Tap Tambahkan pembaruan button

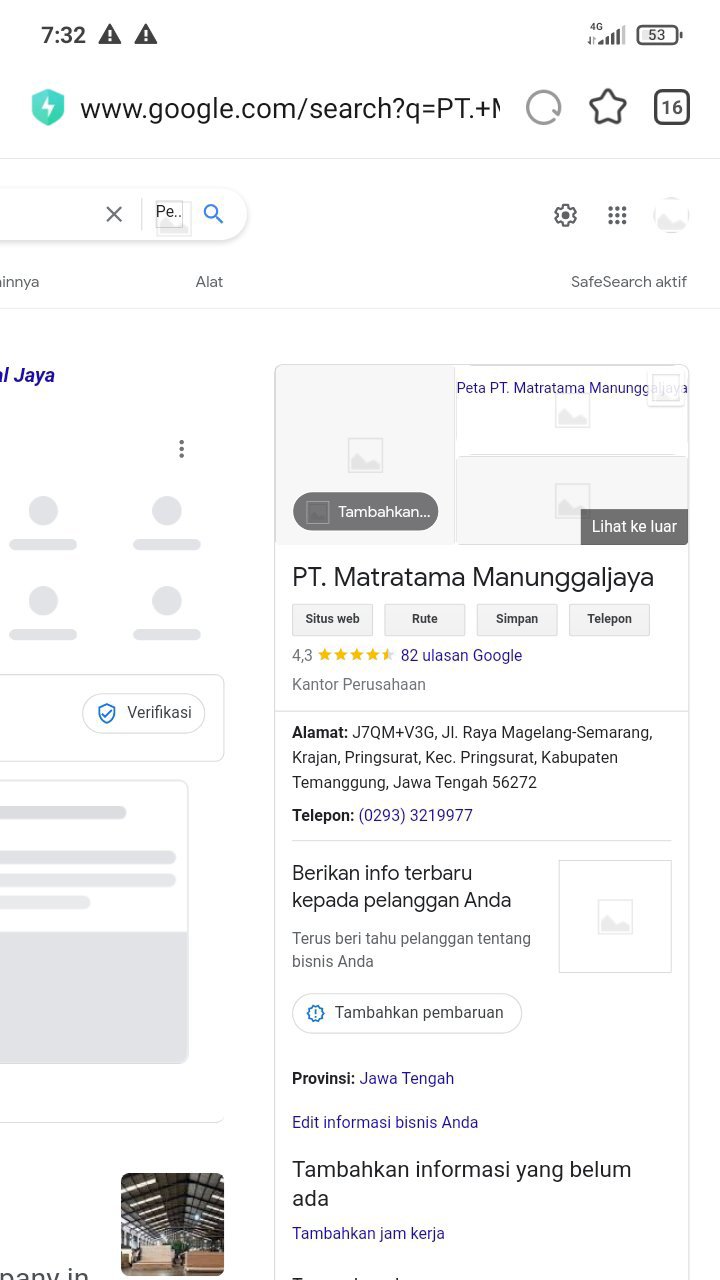point(407,1013)
